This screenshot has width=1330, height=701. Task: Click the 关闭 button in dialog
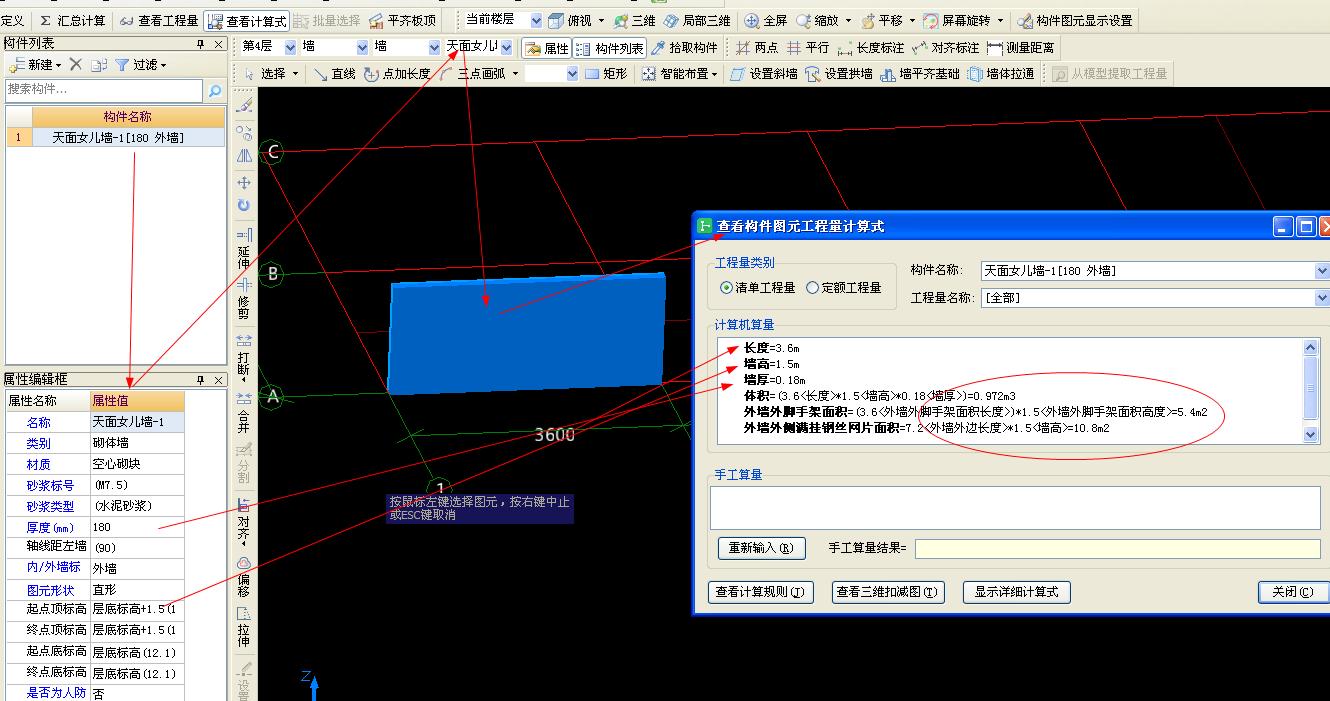[1292, 592]
